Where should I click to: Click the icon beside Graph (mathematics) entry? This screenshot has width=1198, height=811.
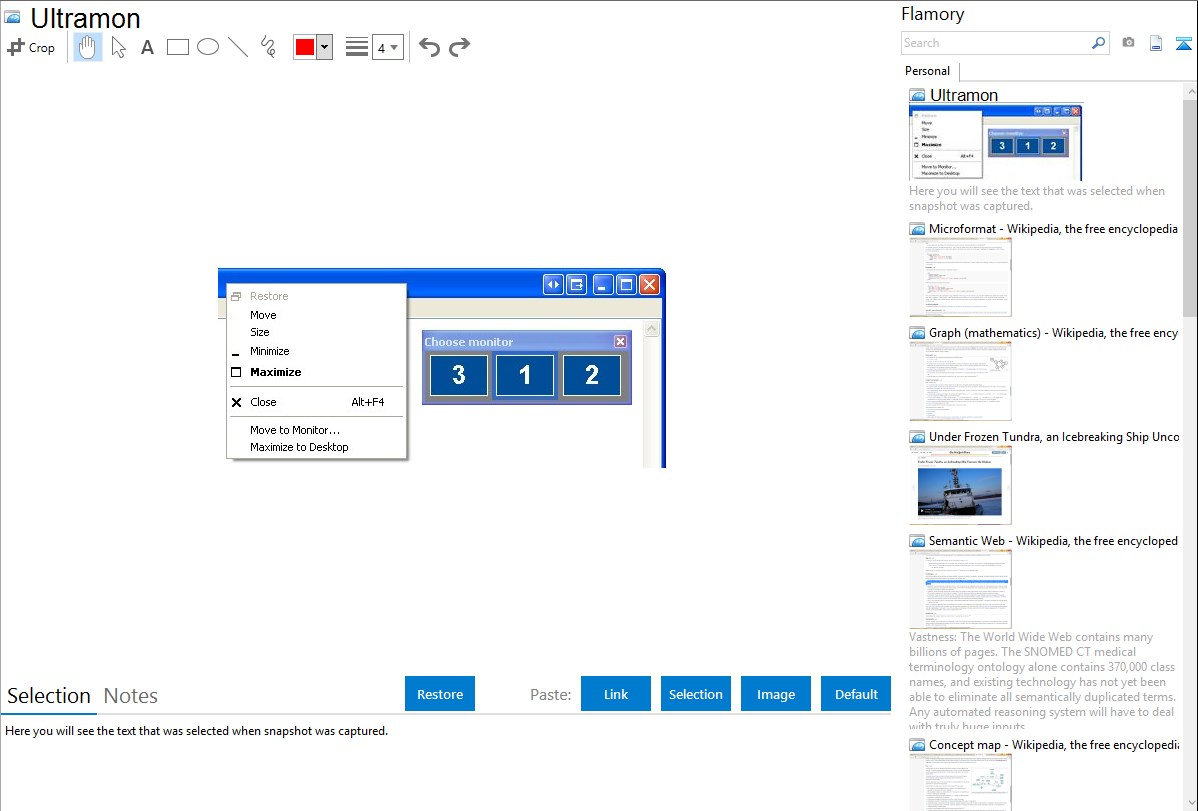[918, 333]
